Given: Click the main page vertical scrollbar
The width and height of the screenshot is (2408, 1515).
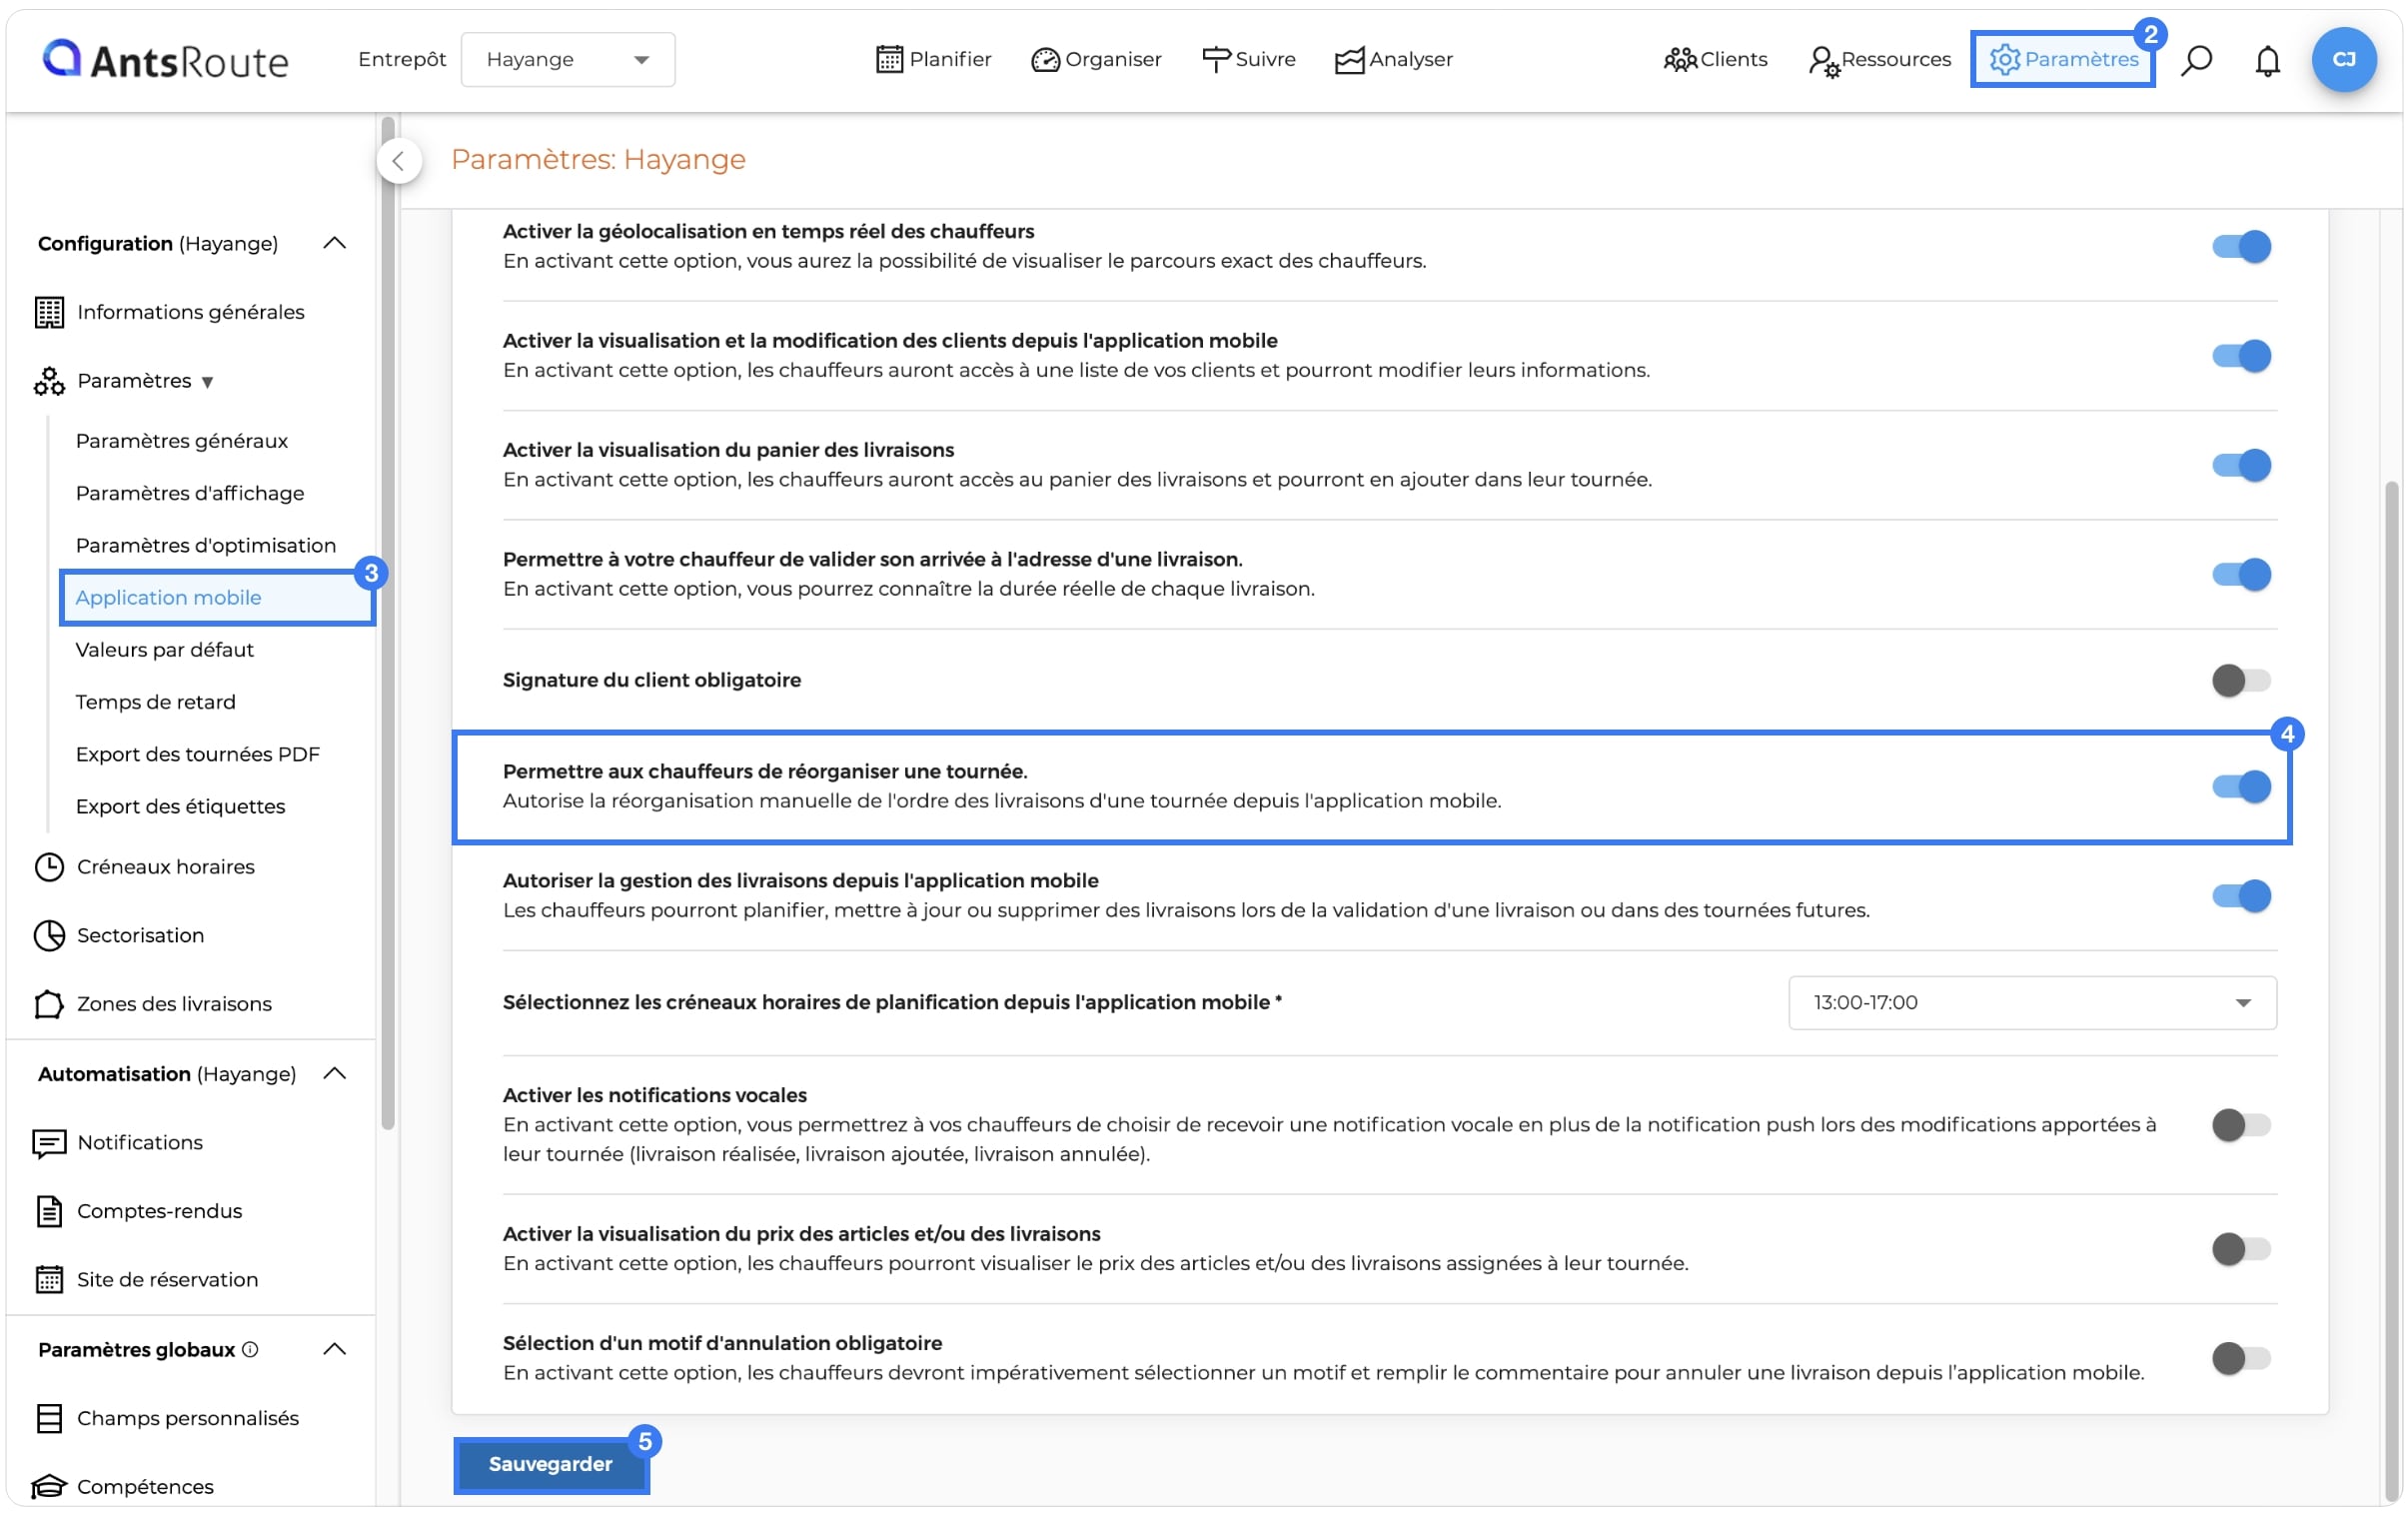Looking at the screenshot, I should 2391,990.
